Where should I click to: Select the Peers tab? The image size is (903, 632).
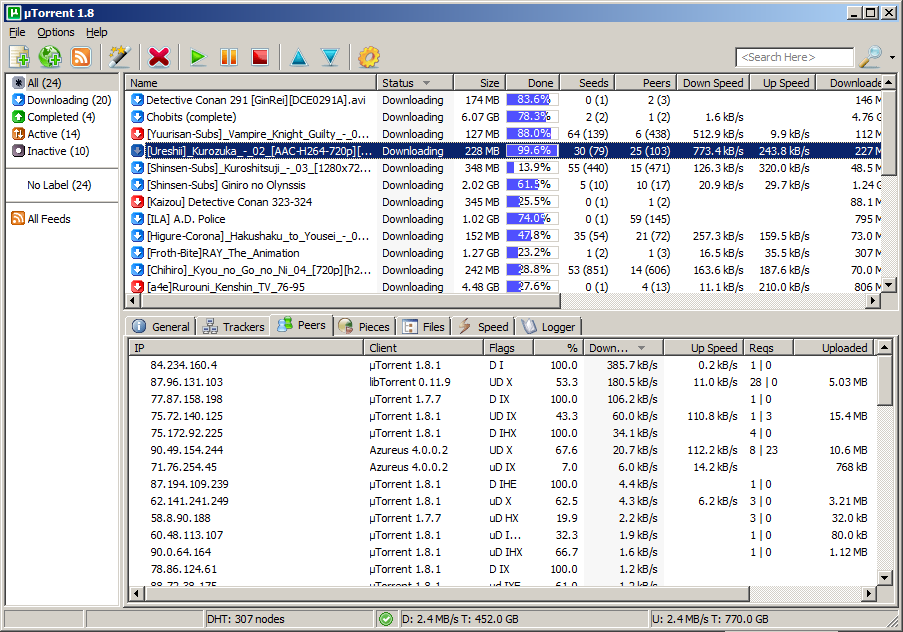click(x=301, y=325)
